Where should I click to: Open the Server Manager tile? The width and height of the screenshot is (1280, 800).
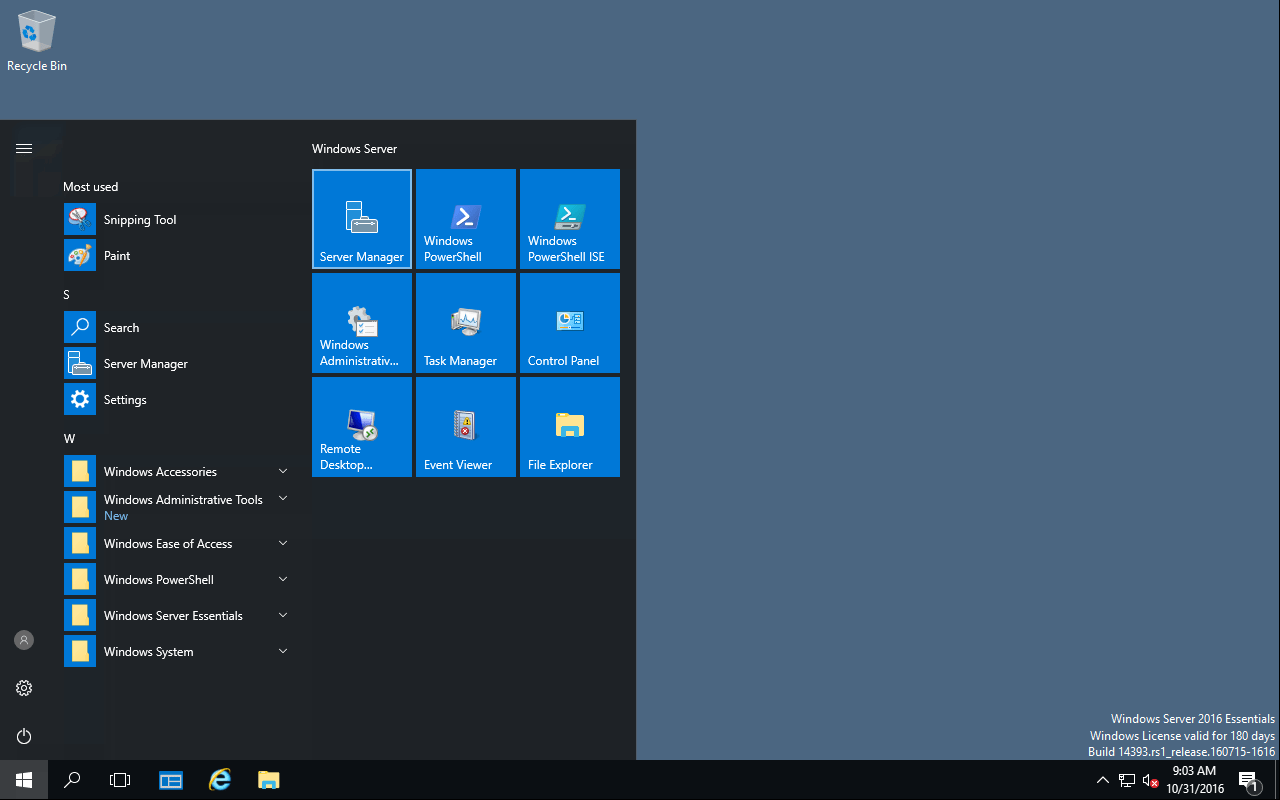[362, 219]
